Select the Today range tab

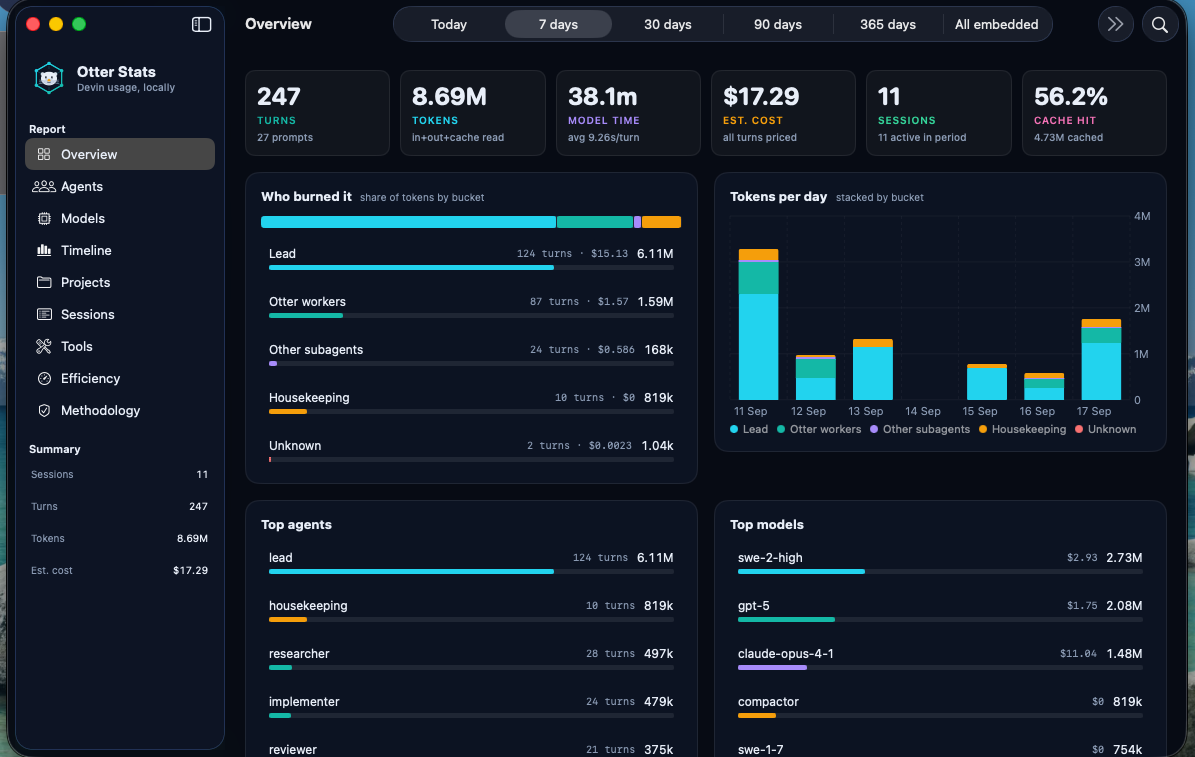(x=449, y=24)
